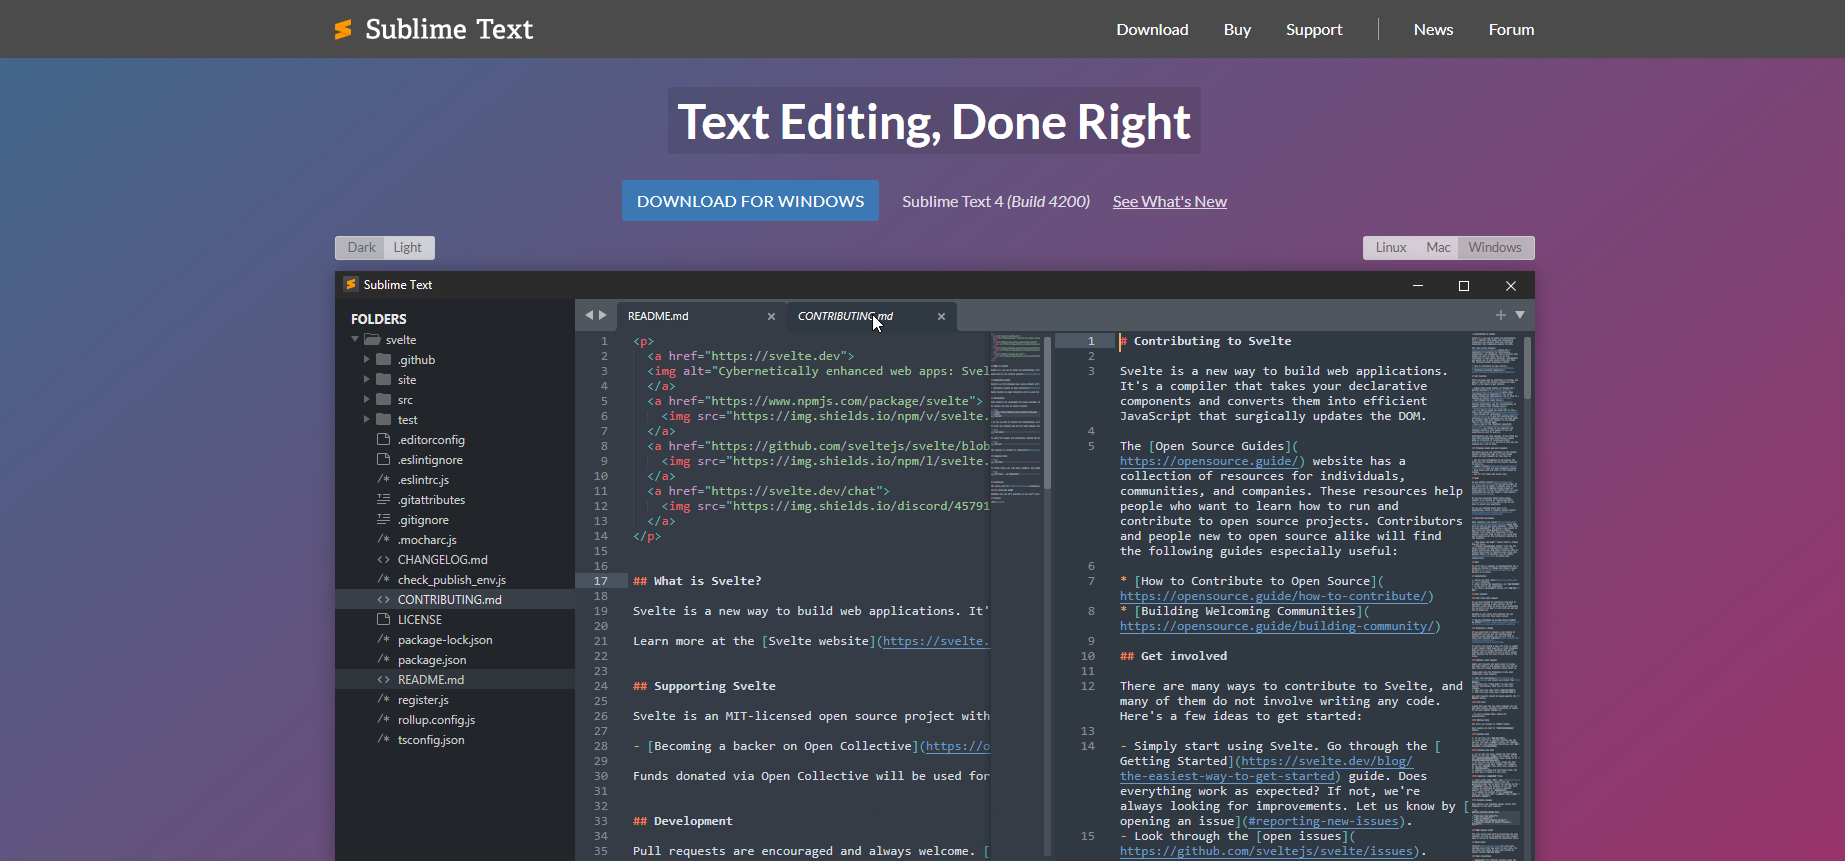Click the src folder icon
The width and height of the screenshot is (1845, 861).
click(x=383, y=399)
